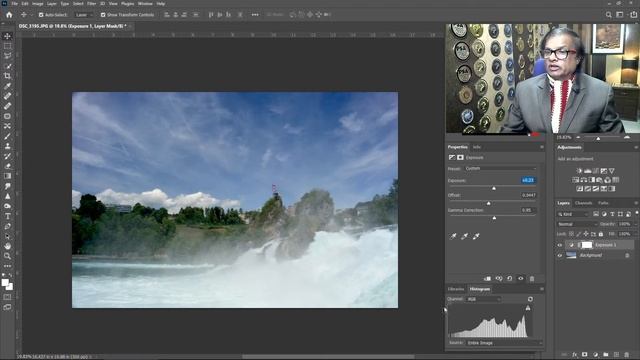Toggle the Auto-Select checkbox
This screenshot has width=640, height=360.
tap(41, 15)
